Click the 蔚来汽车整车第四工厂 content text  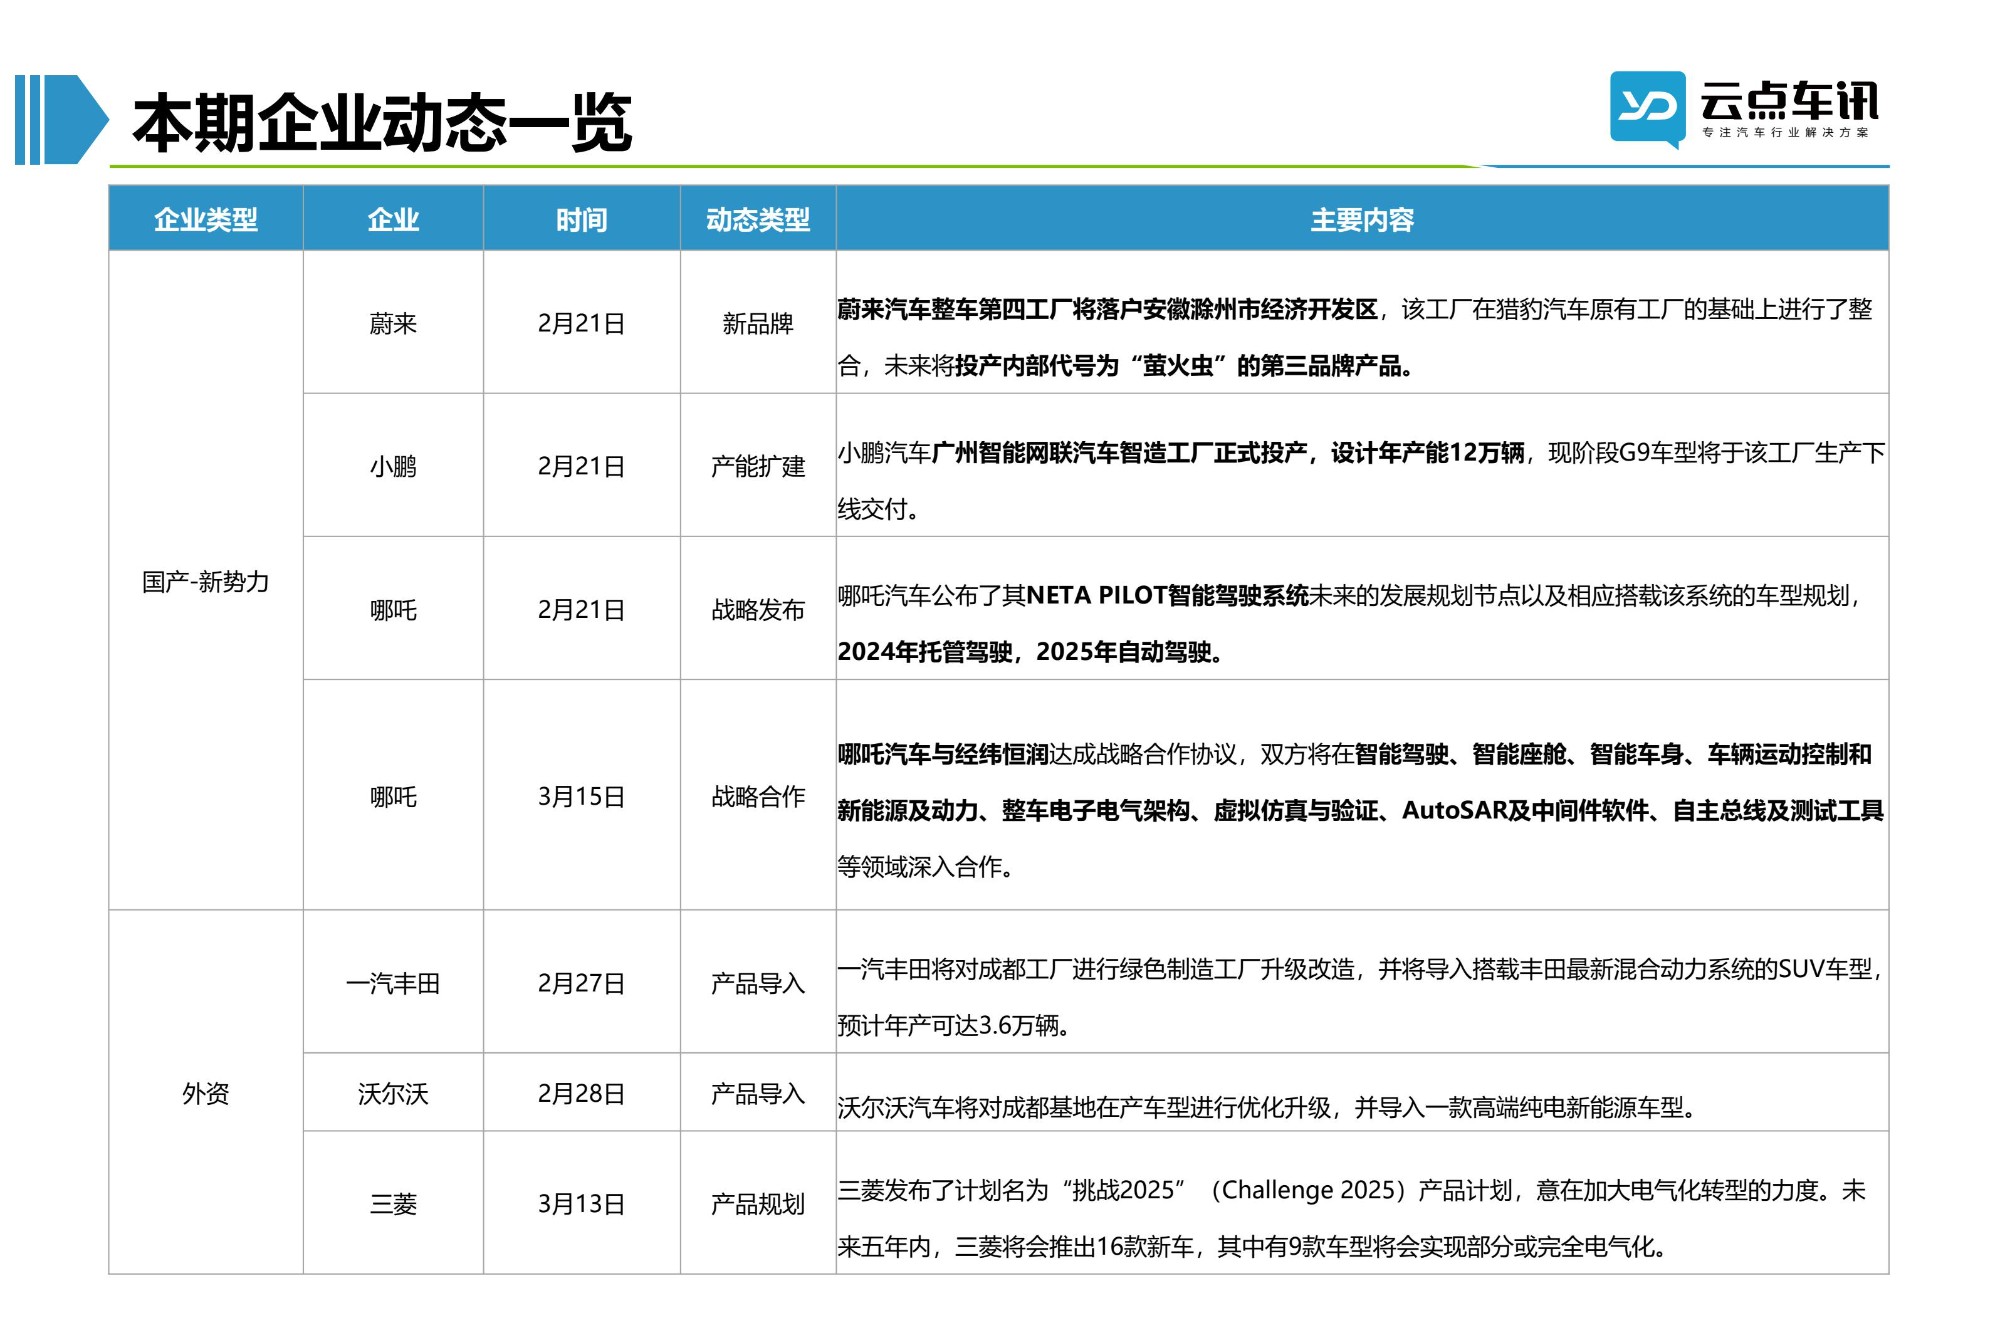(x=1355, y=309)
